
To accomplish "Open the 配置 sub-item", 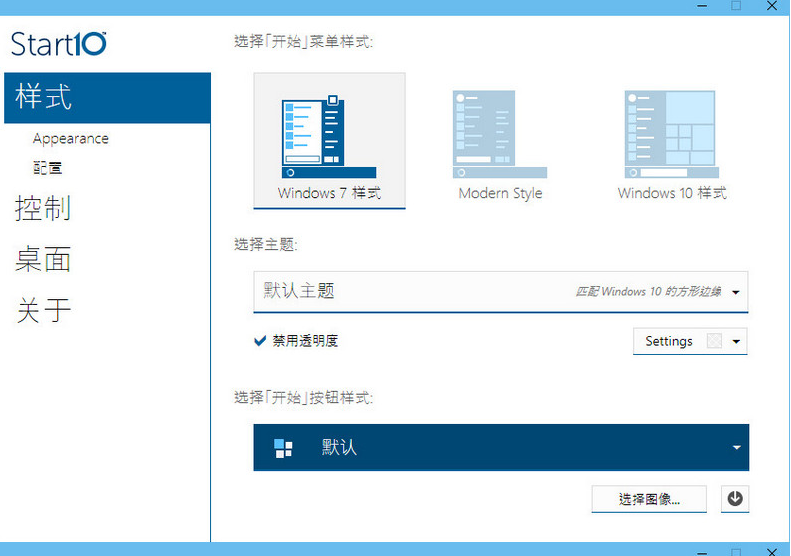I will (x=47, y=168).
